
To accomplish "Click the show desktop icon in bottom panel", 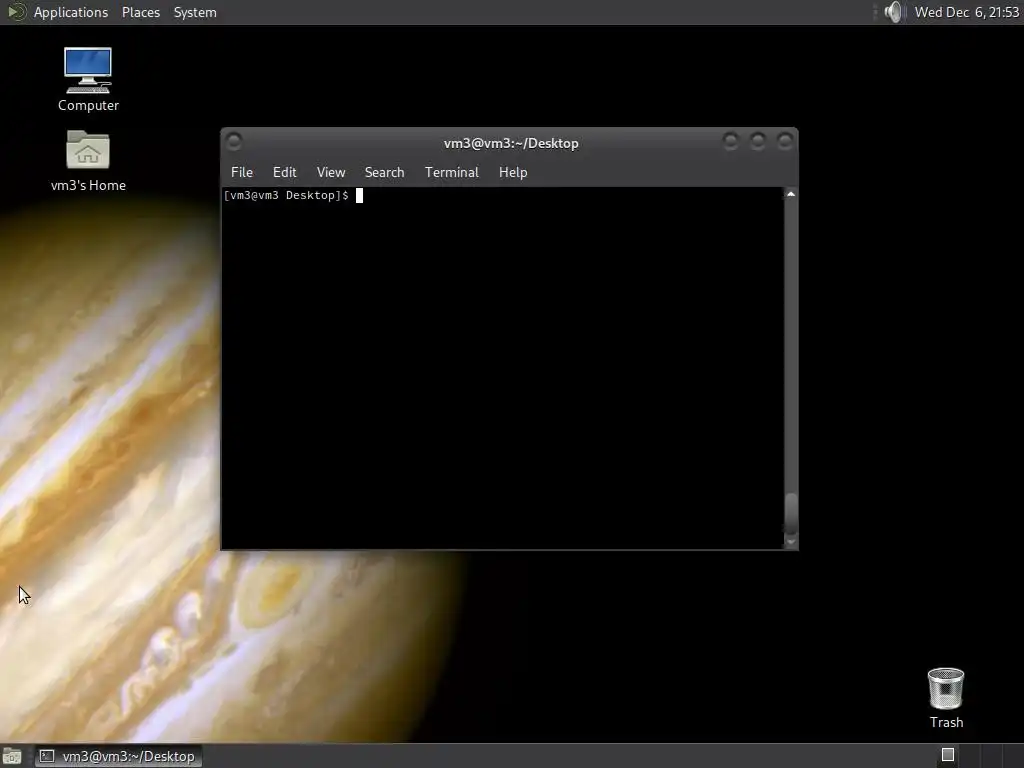I will point(12,756).
